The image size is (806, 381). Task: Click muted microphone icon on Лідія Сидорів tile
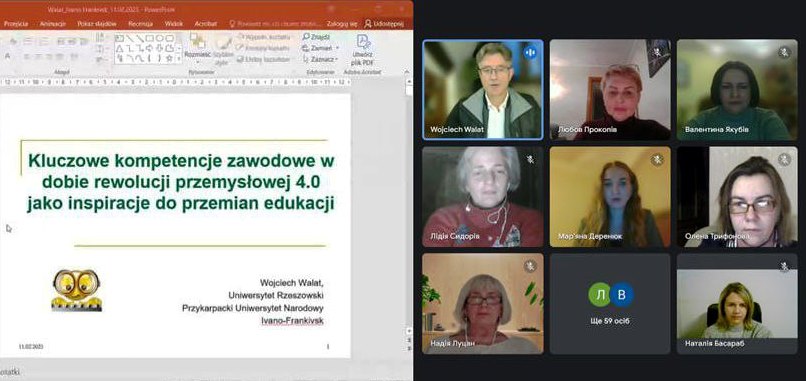tap(530, 159)
